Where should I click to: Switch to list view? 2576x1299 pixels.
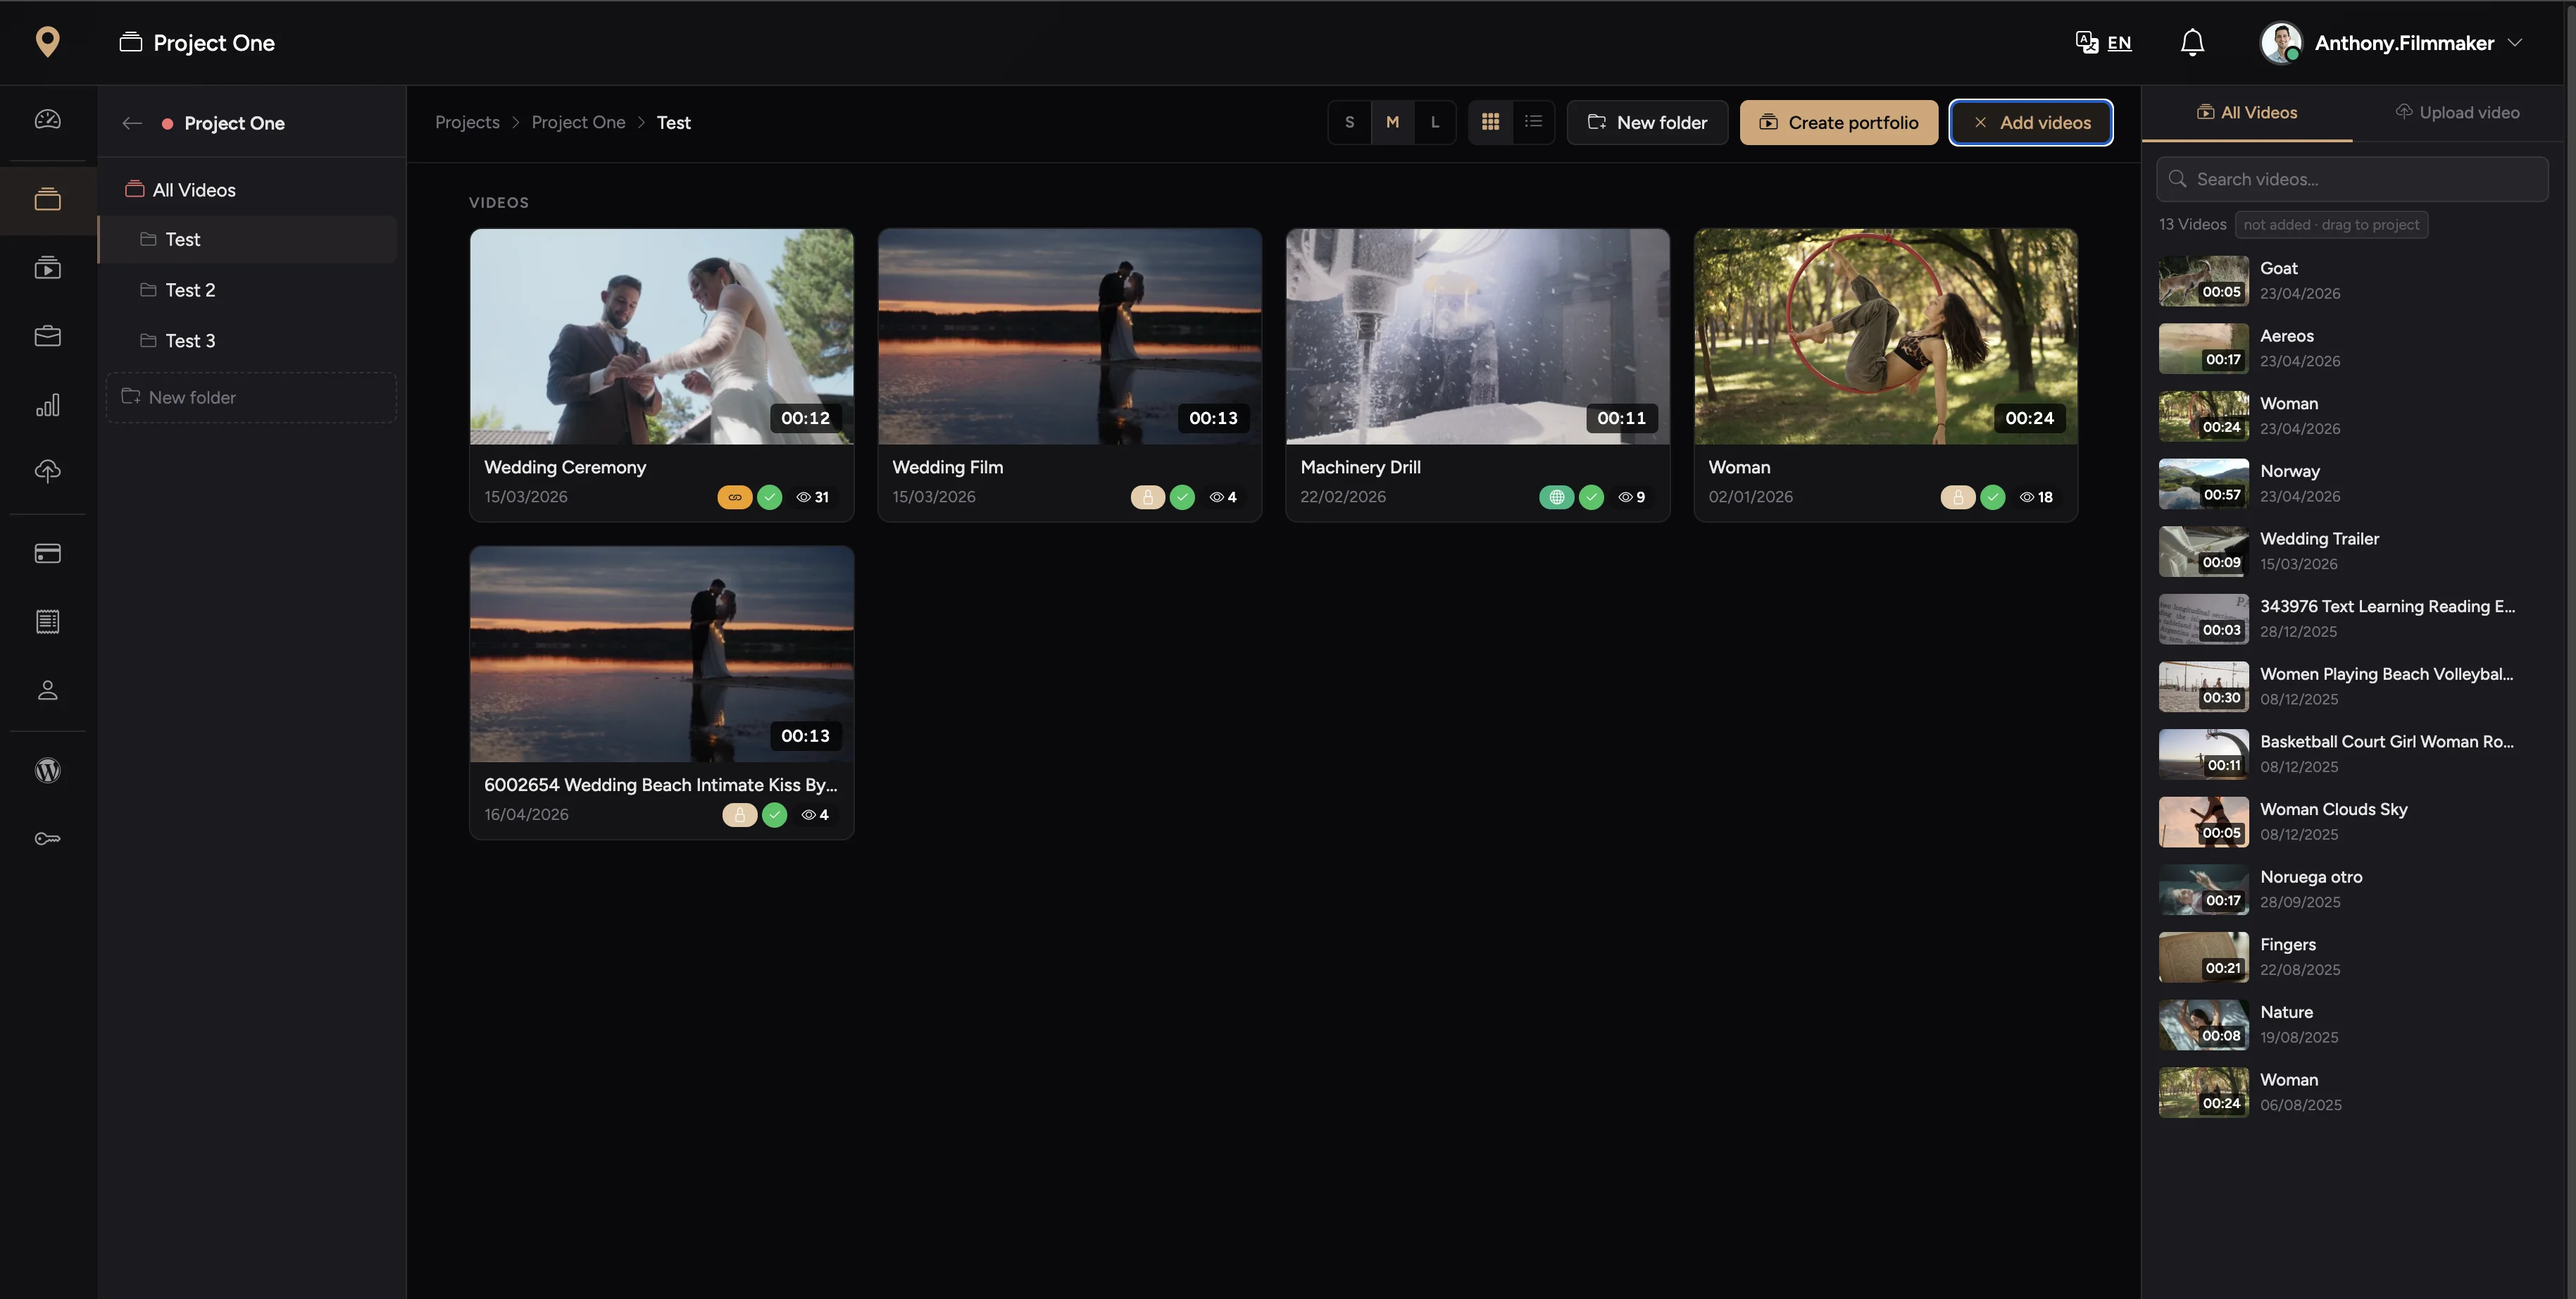1533,122
